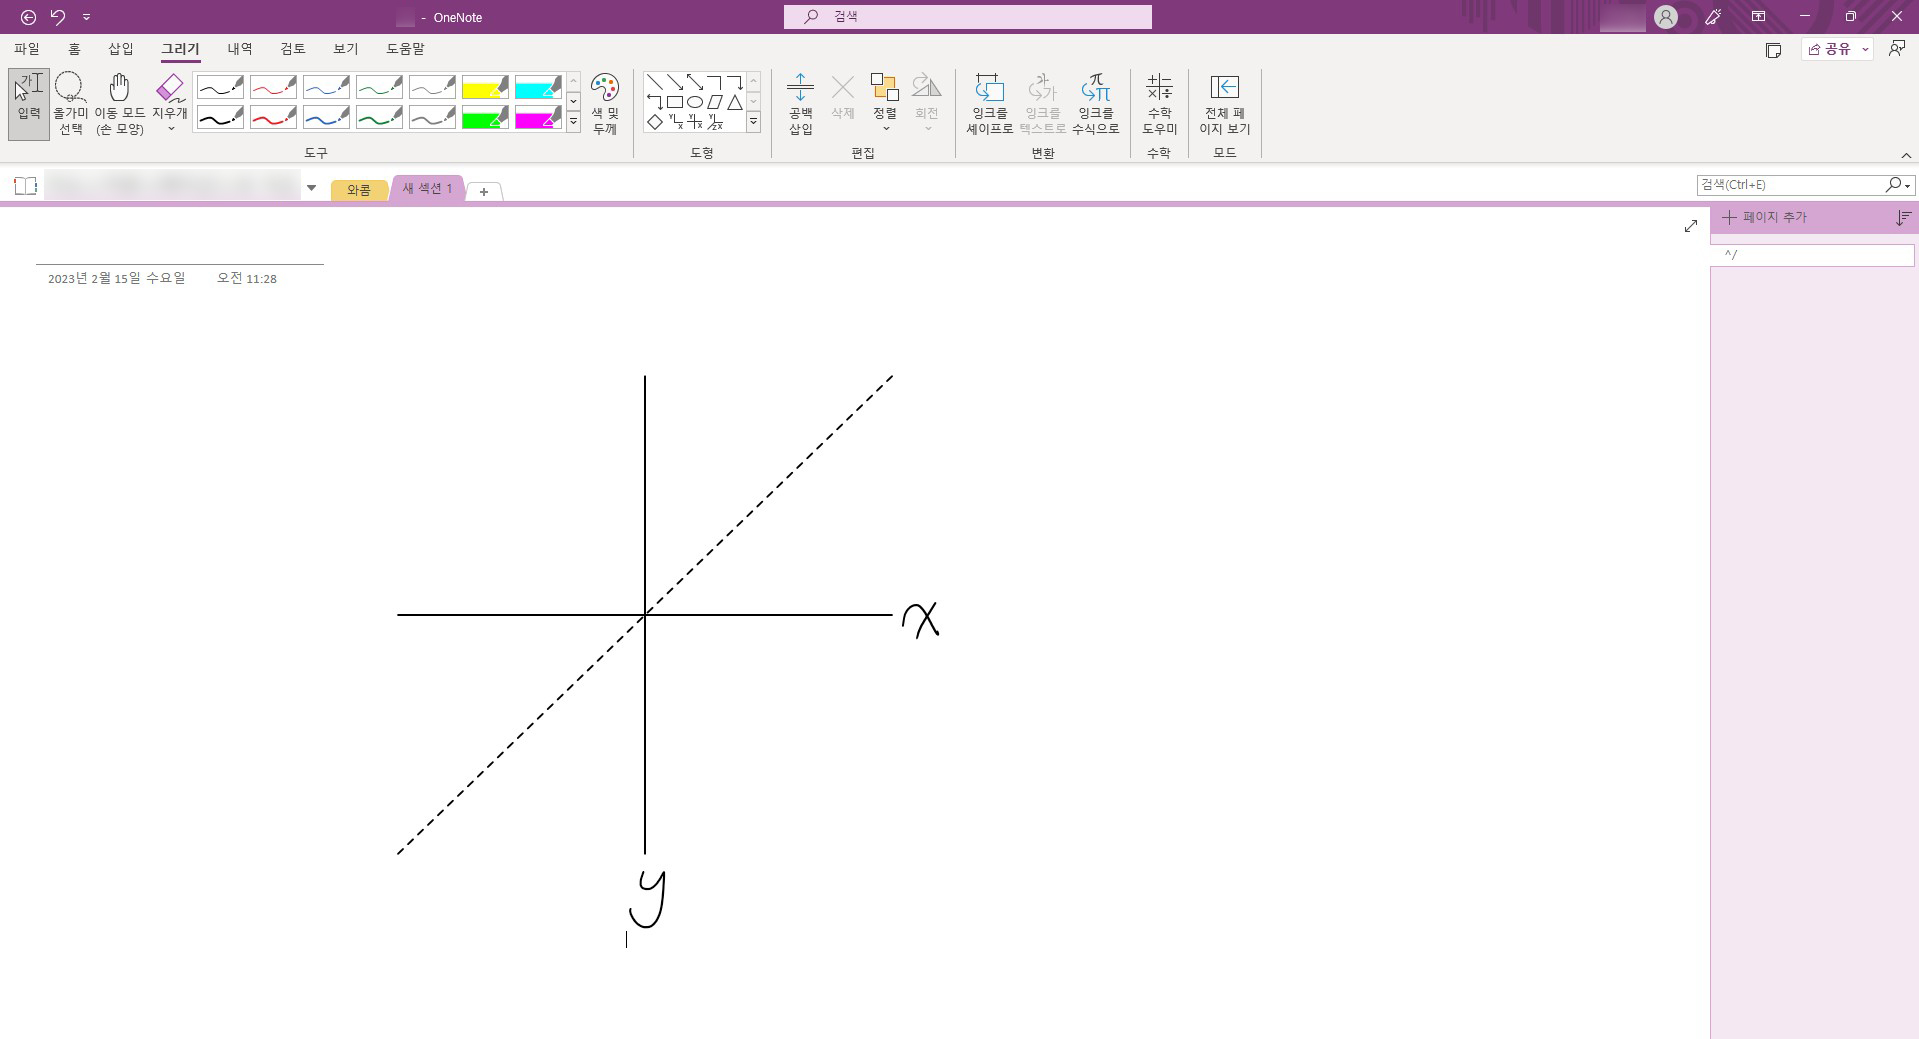Collapse the ribbon with chevron
Screen dimensions: 1919x1039
click(1906, 155)
